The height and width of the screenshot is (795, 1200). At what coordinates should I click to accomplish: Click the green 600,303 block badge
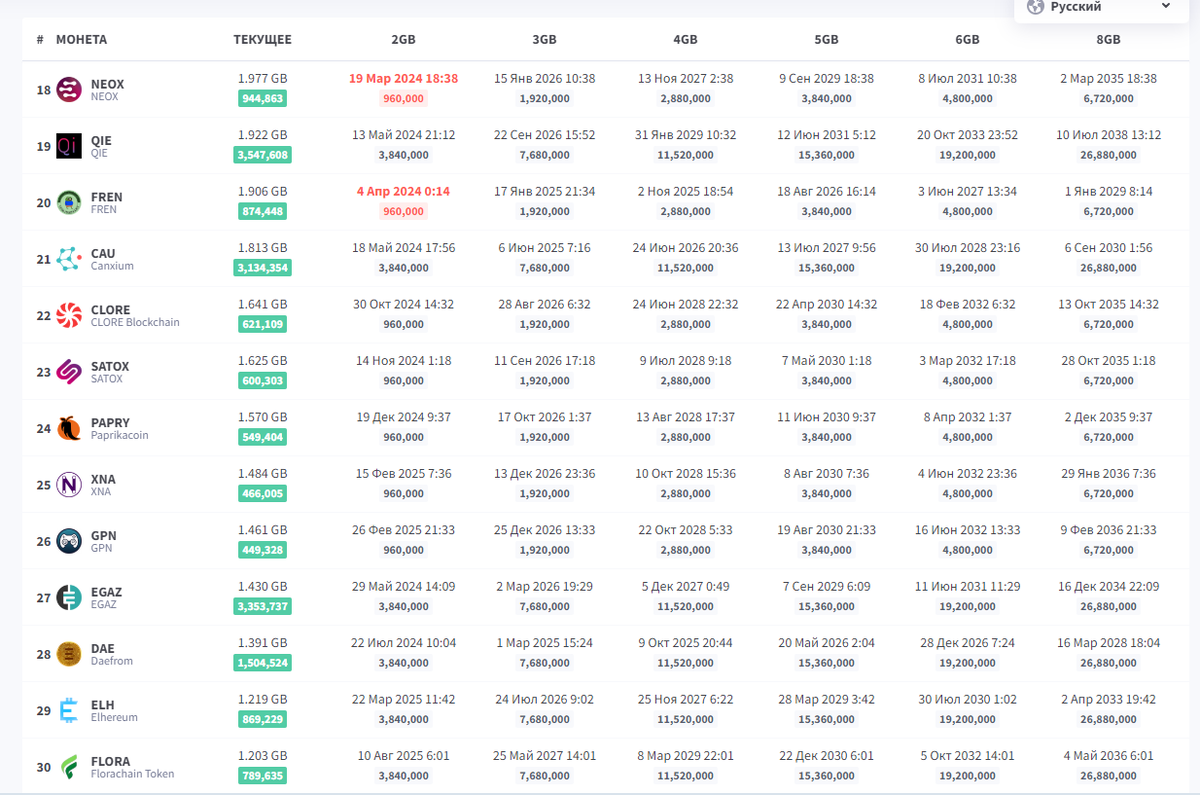click(263, 381)
